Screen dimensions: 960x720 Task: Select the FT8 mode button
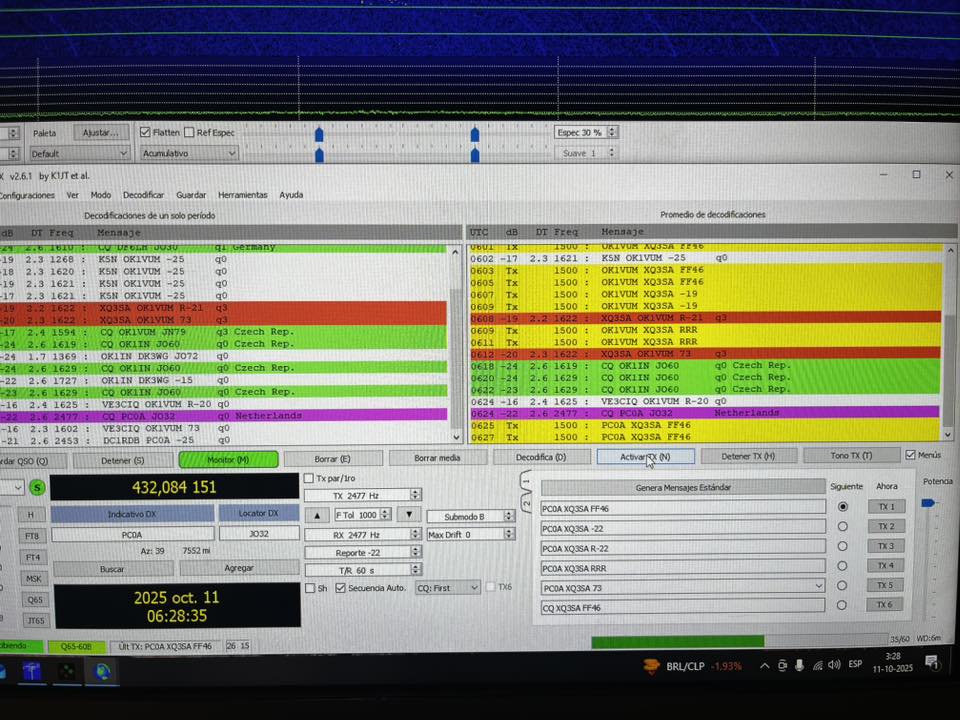(32, 535)
